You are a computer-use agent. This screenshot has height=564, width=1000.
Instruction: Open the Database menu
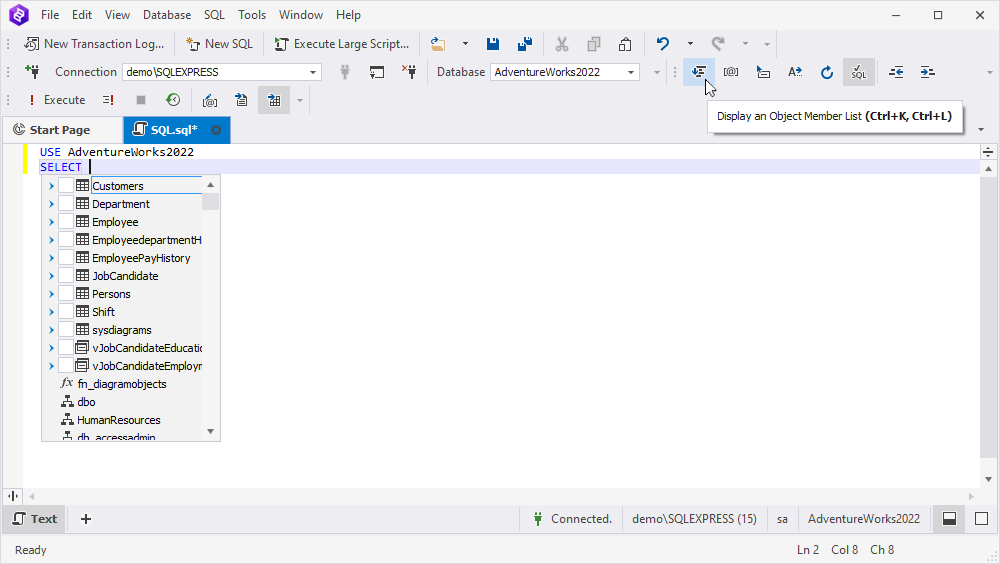tap(166, 15)
